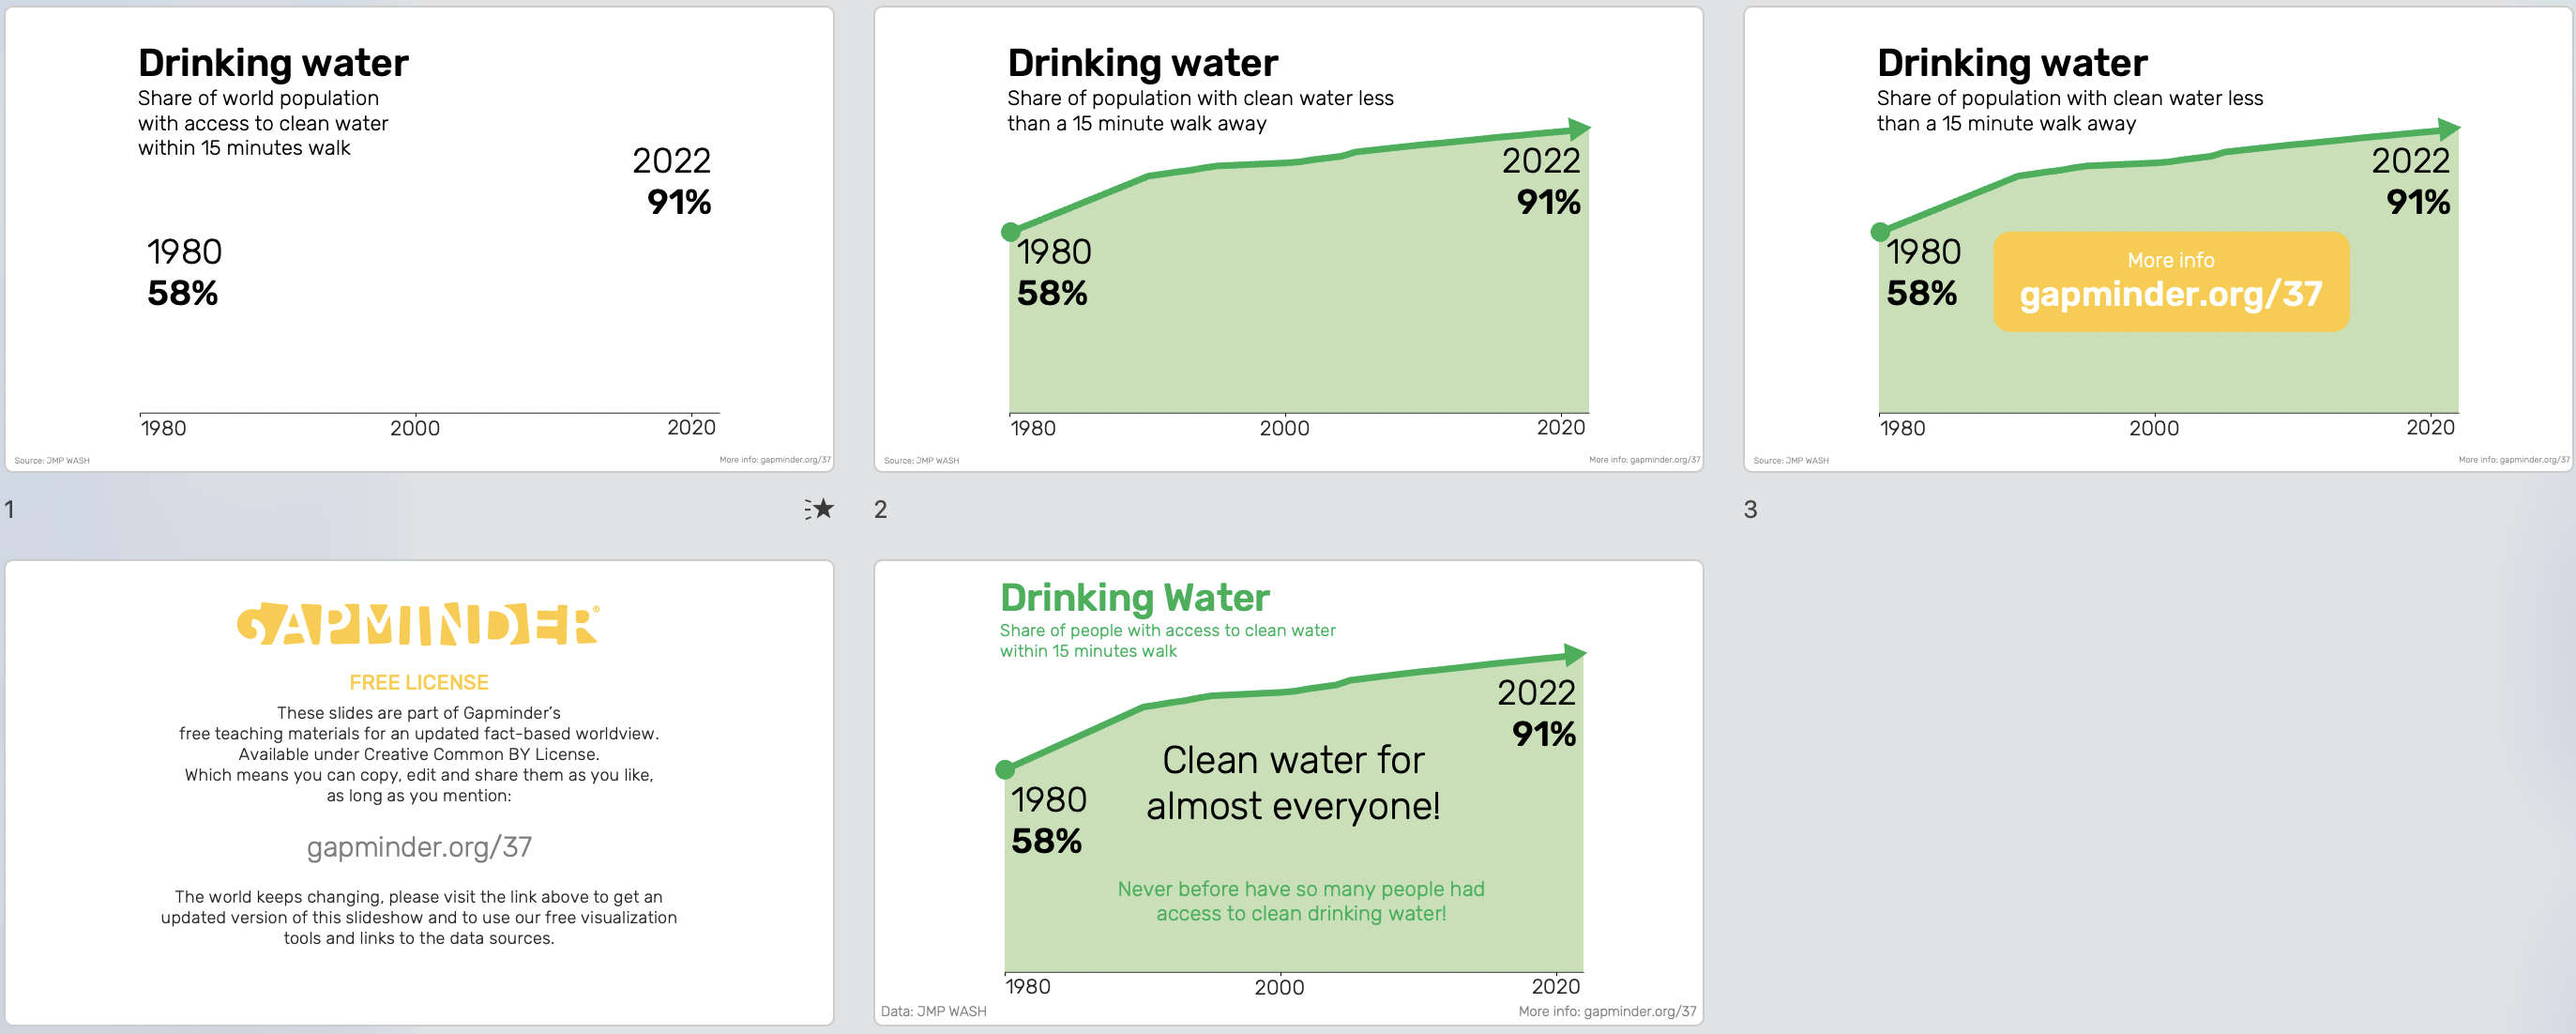Click the 'FREE LICENSE' heading
The image size is (2576, 1034).
tap(419, 682)
